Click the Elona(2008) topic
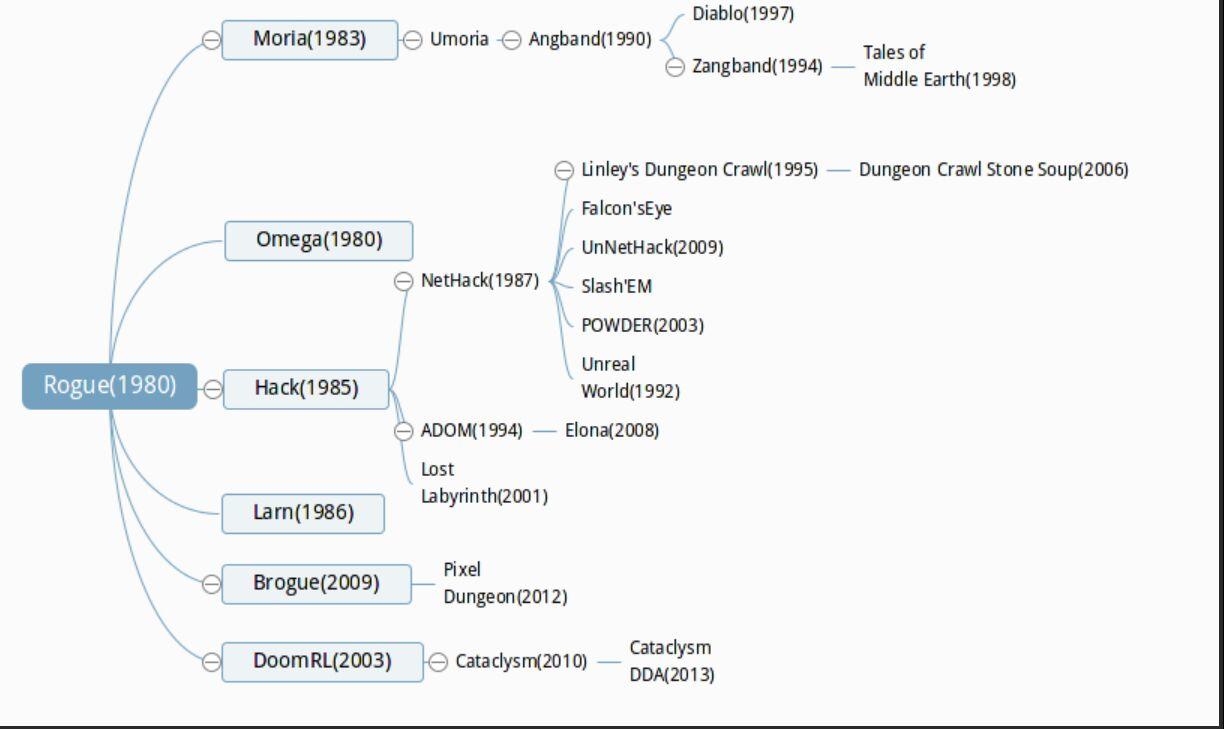This screenshot has height=729, width=1224. tap(612, 431)
